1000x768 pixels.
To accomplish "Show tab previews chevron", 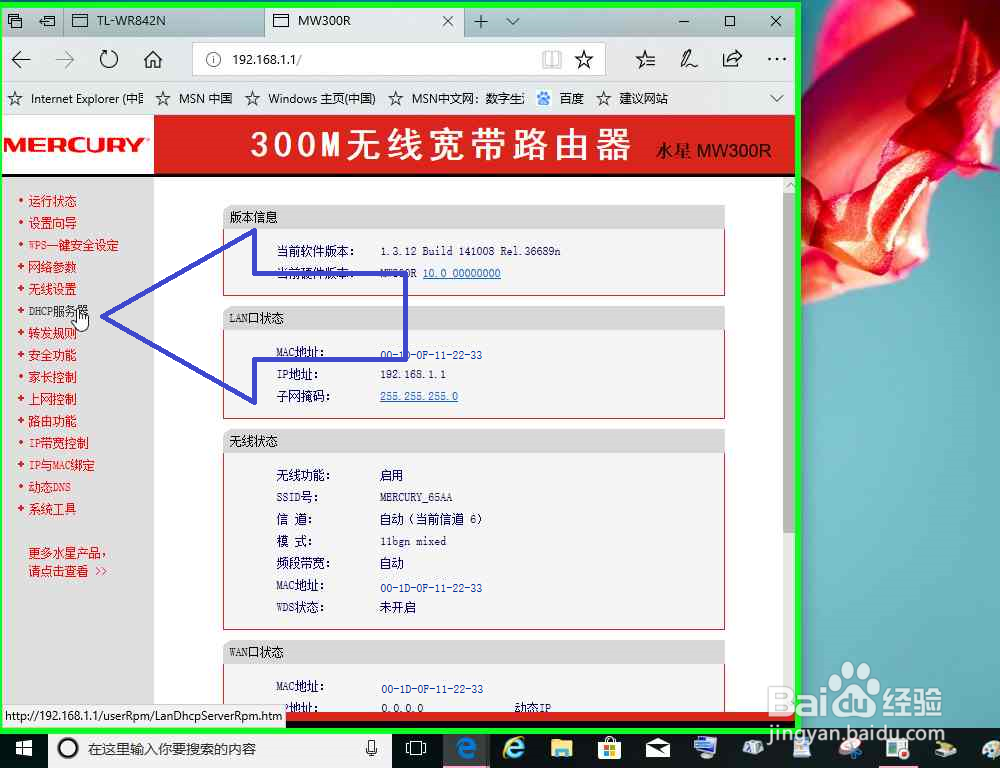I will [512, 22].
